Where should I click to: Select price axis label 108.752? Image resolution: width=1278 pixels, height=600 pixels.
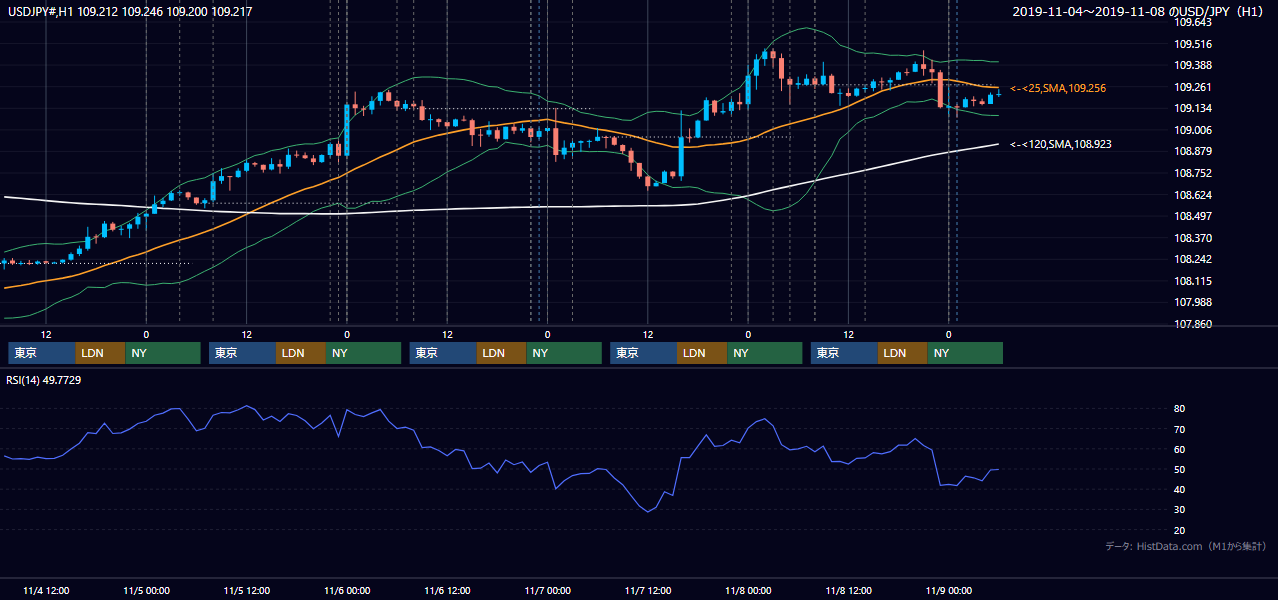tap(1192, 173)
